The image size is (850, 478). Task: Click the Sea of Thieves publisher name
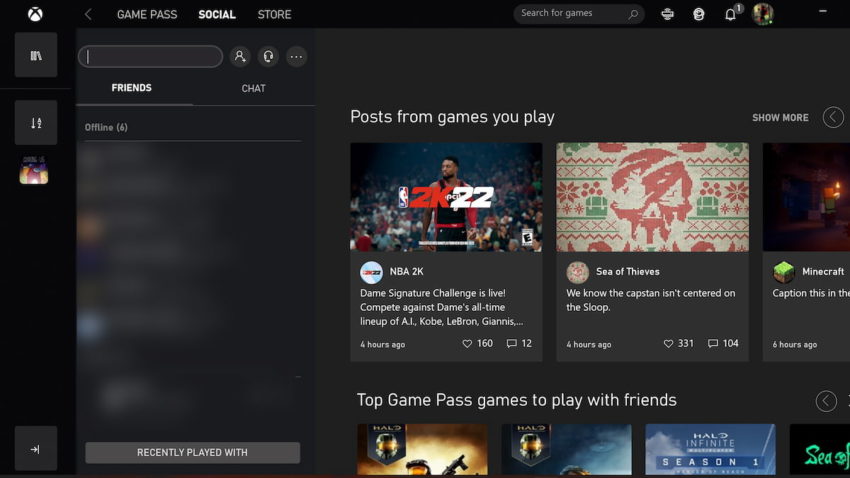(628, 272)
